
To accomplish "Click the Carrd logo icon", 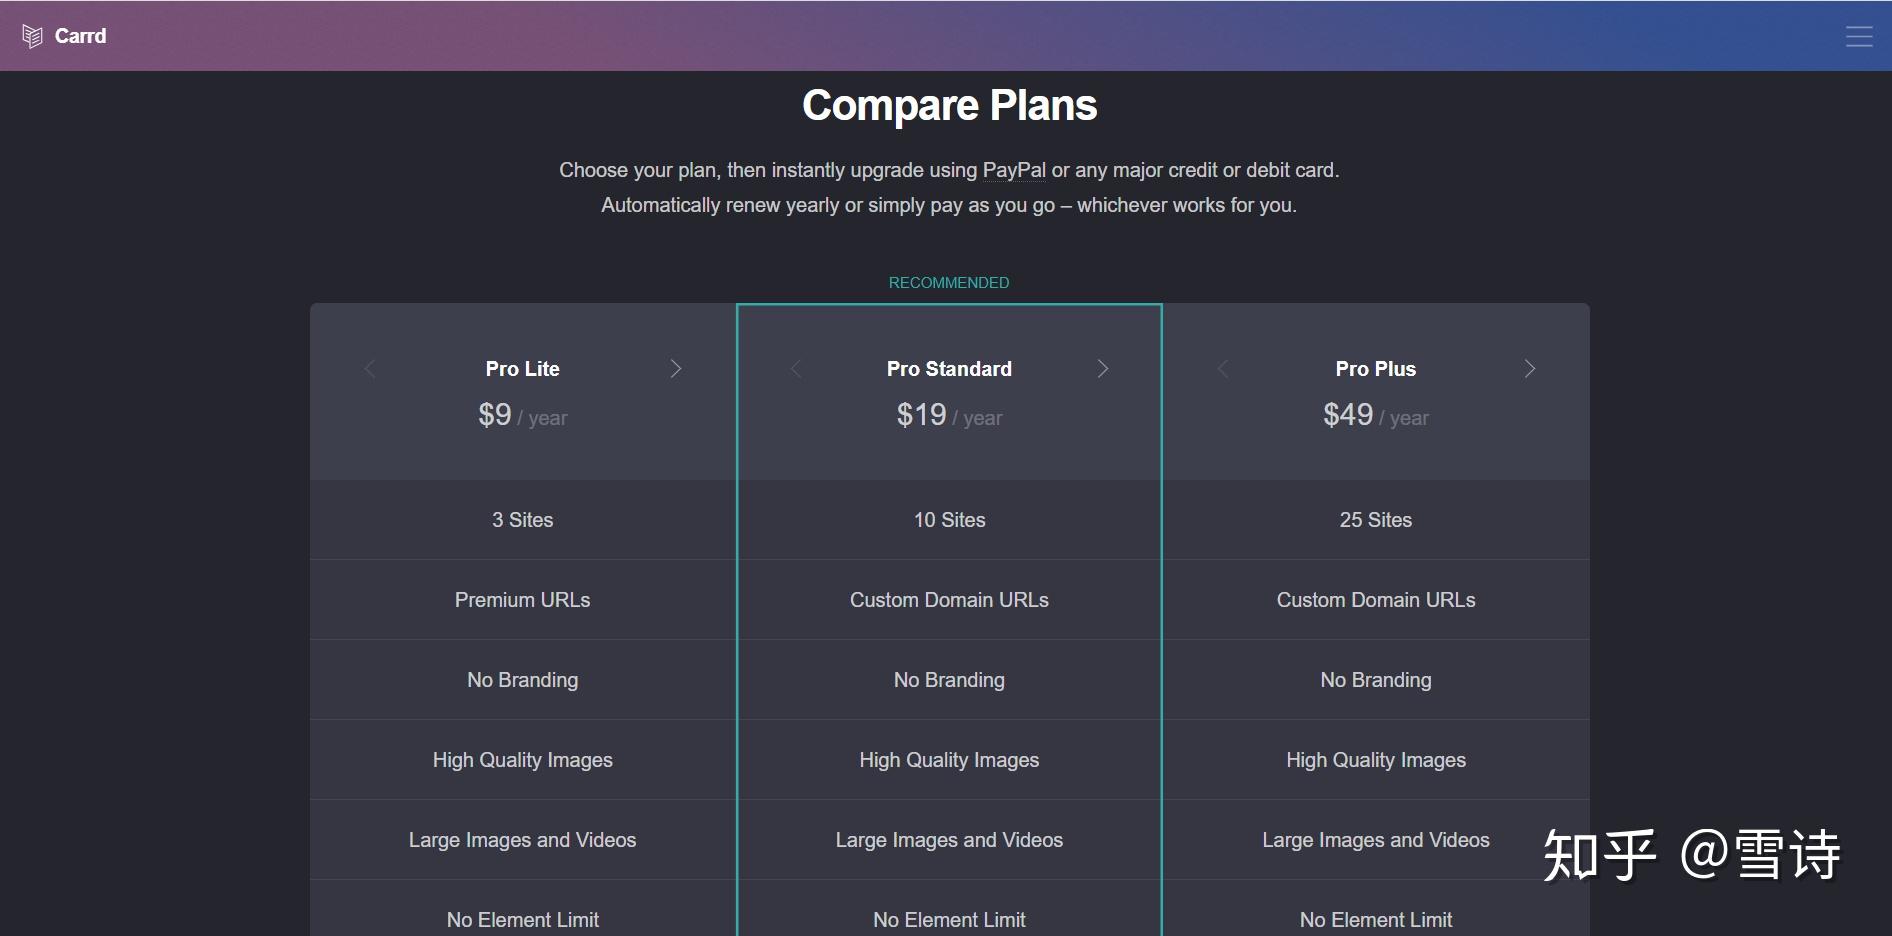I will tap(32, 37).
